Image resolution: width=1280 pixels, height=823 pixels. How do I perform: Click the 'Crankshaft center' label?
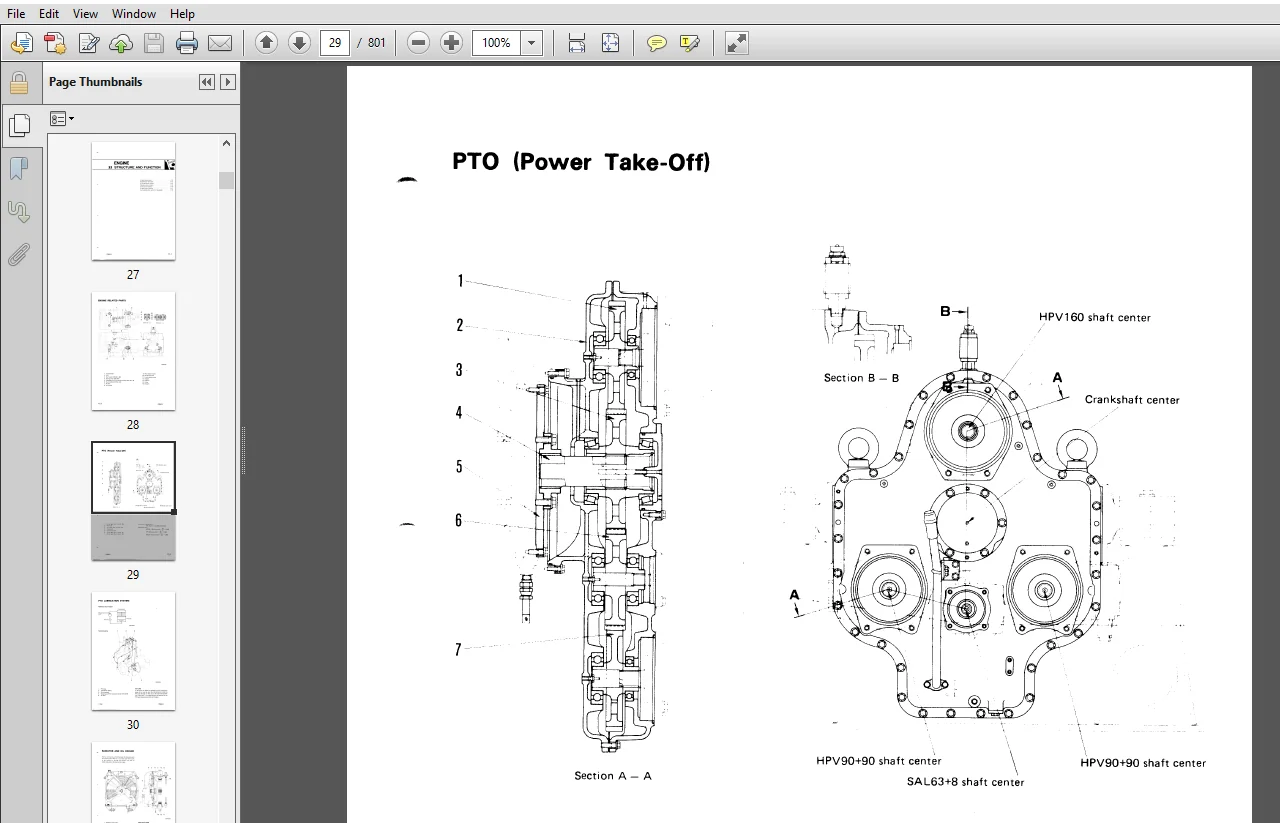[1132, 400]
